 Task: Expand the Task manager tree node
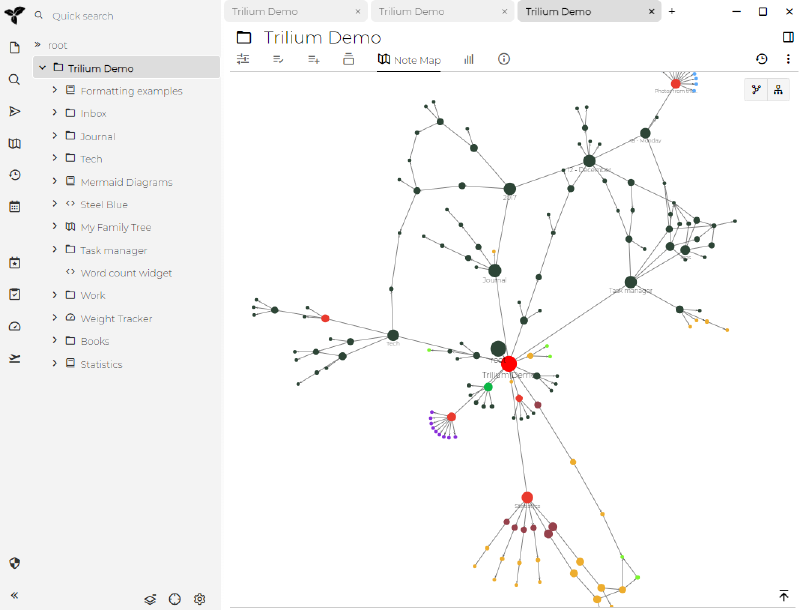pos(55,249)
